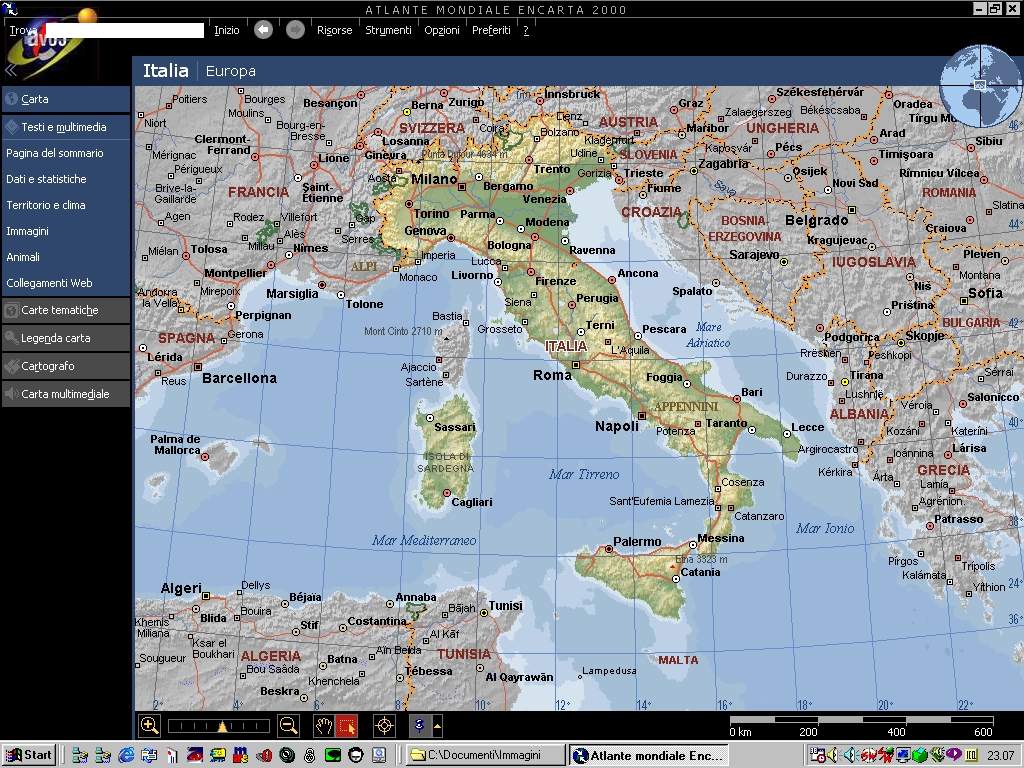Click the Mar Mediterraneo sea label

click(x=424, y=541)
